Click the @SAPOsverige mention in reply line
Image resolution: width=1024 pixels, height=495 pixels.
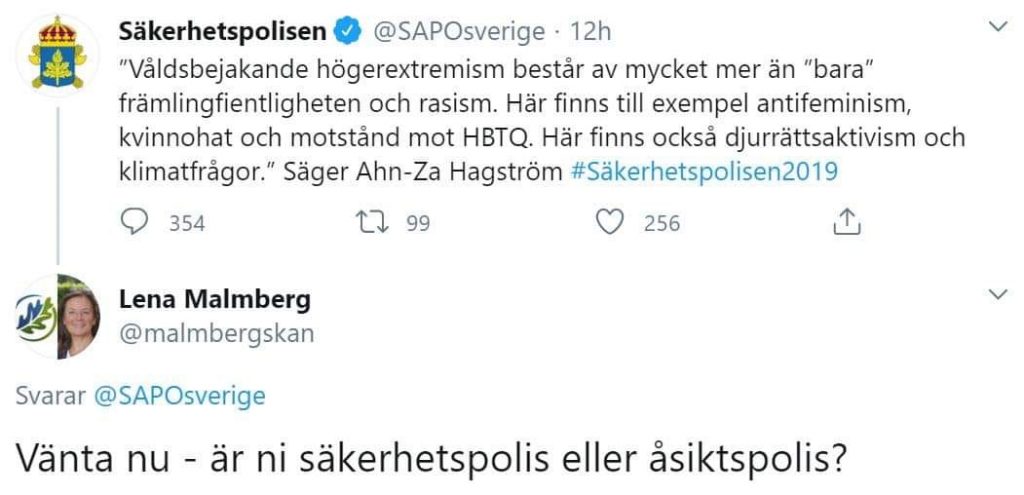click(179, 396)
